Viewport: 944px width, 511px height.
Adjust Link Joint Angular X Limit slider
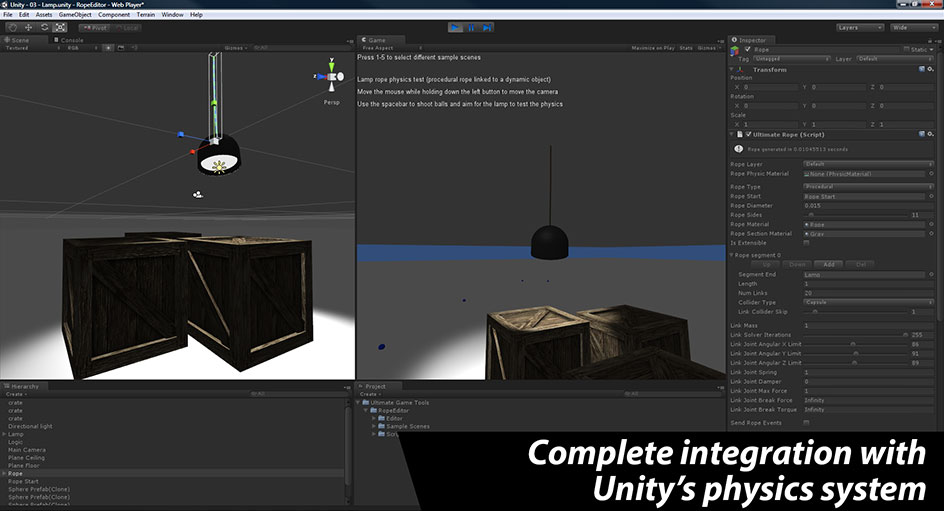pos(856,344)
